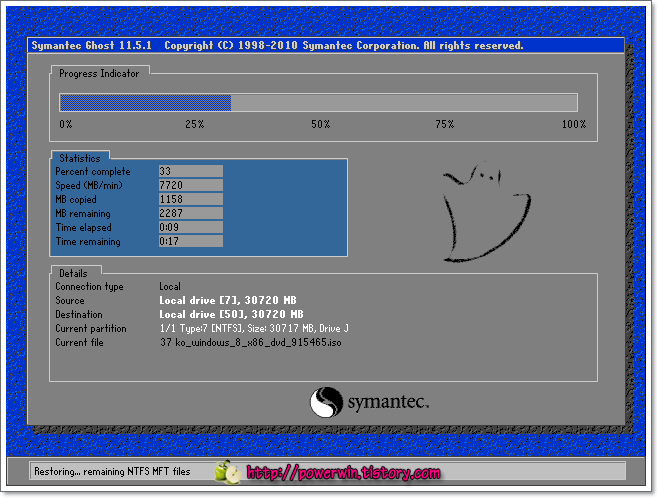Click the blue progress indicator bar

click(145, 103)
